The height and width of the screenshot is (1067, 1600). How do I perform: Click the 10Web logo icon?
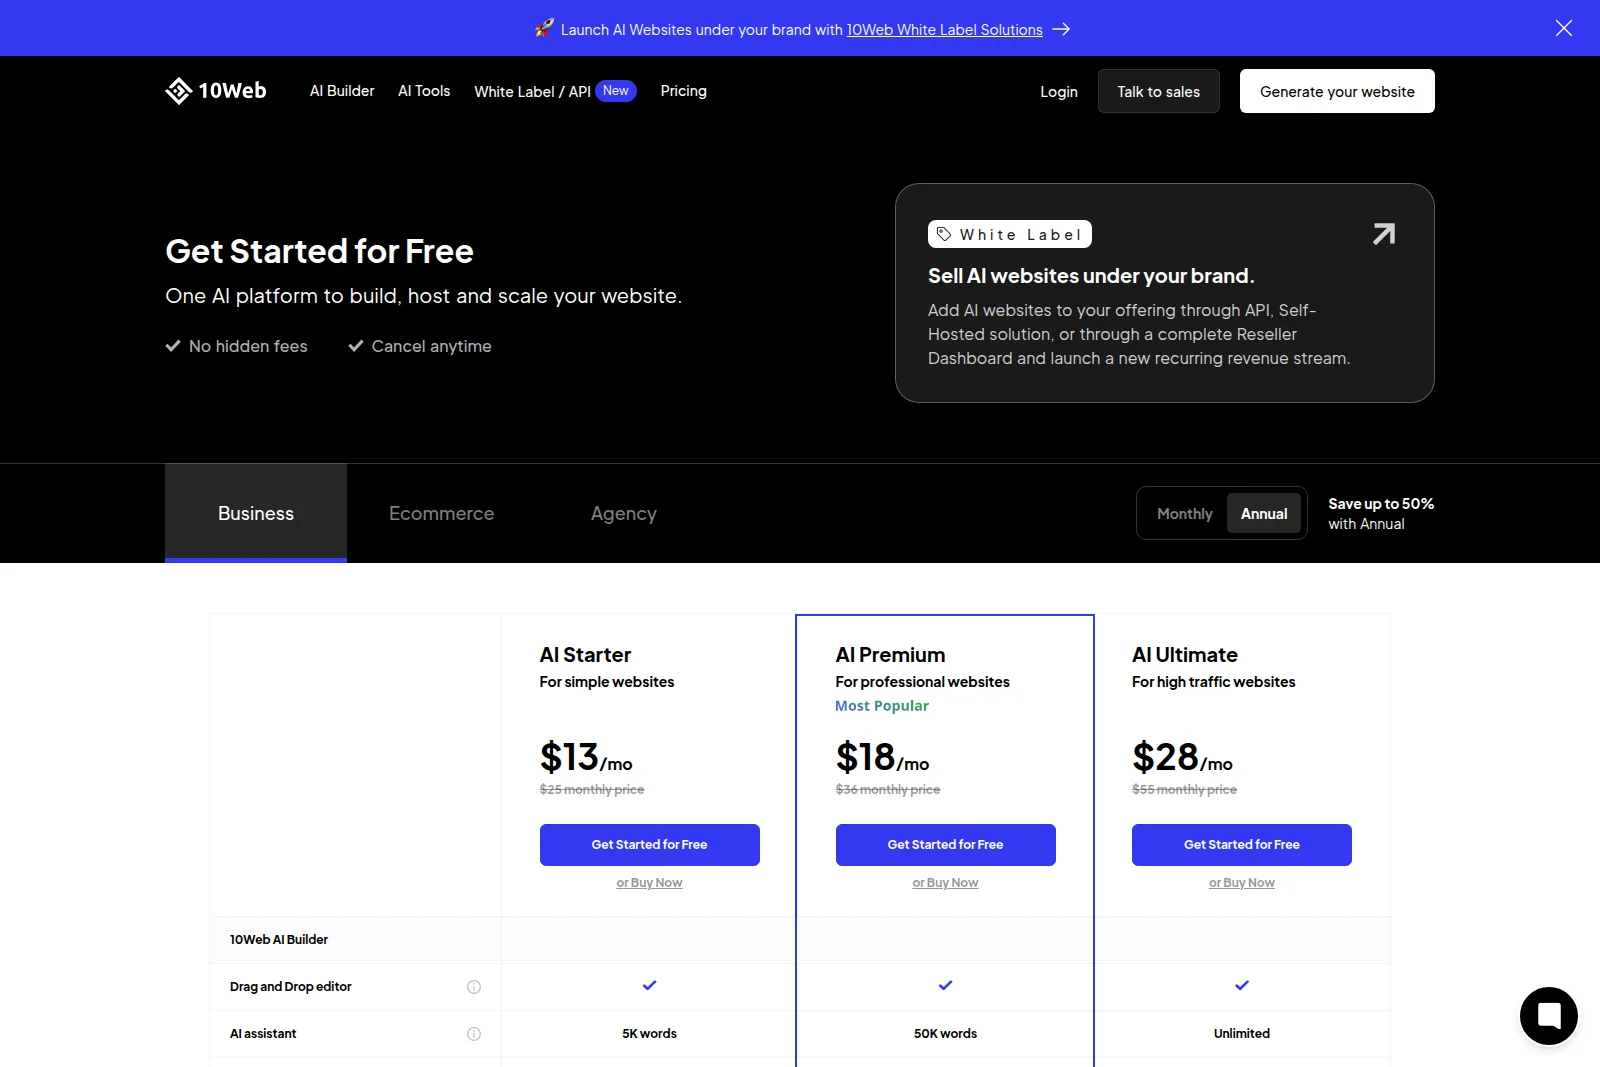pos(179,91)
